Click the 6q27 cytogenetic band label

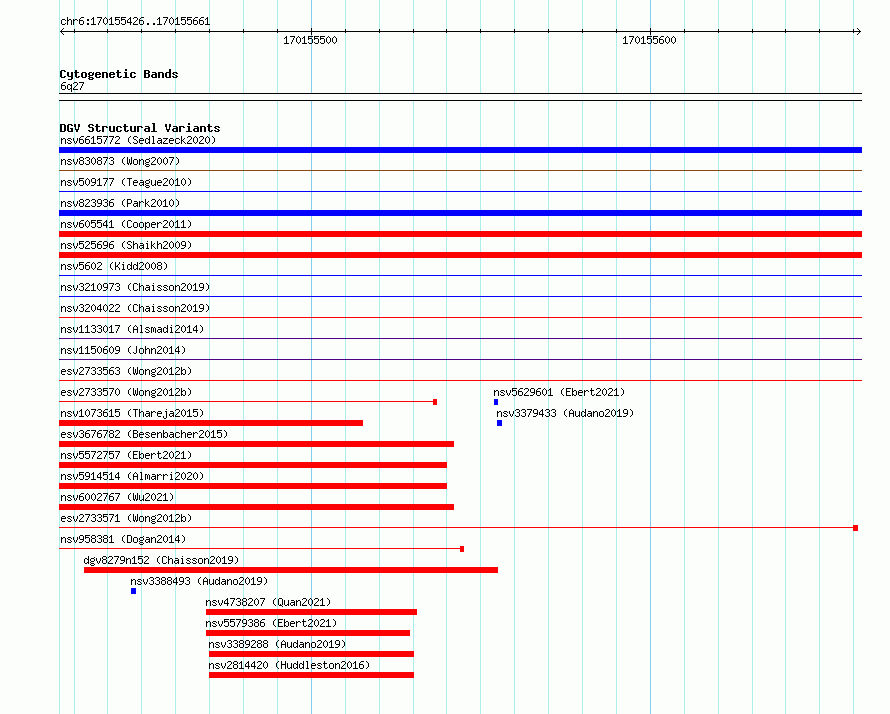[x=72, y=86]
